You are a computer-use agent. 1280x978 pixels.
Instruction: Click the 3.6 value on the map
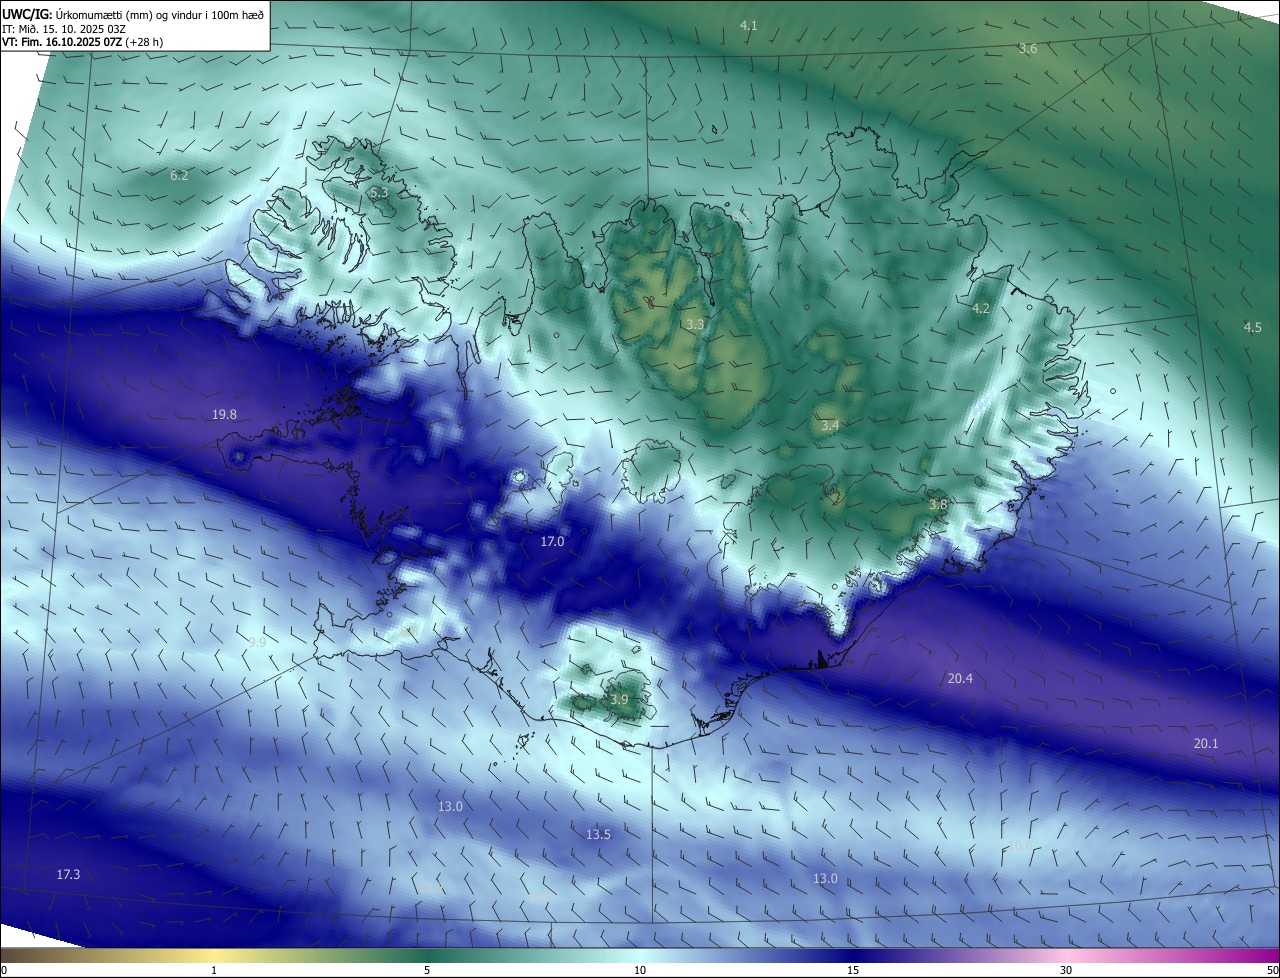pos(1028,49)
